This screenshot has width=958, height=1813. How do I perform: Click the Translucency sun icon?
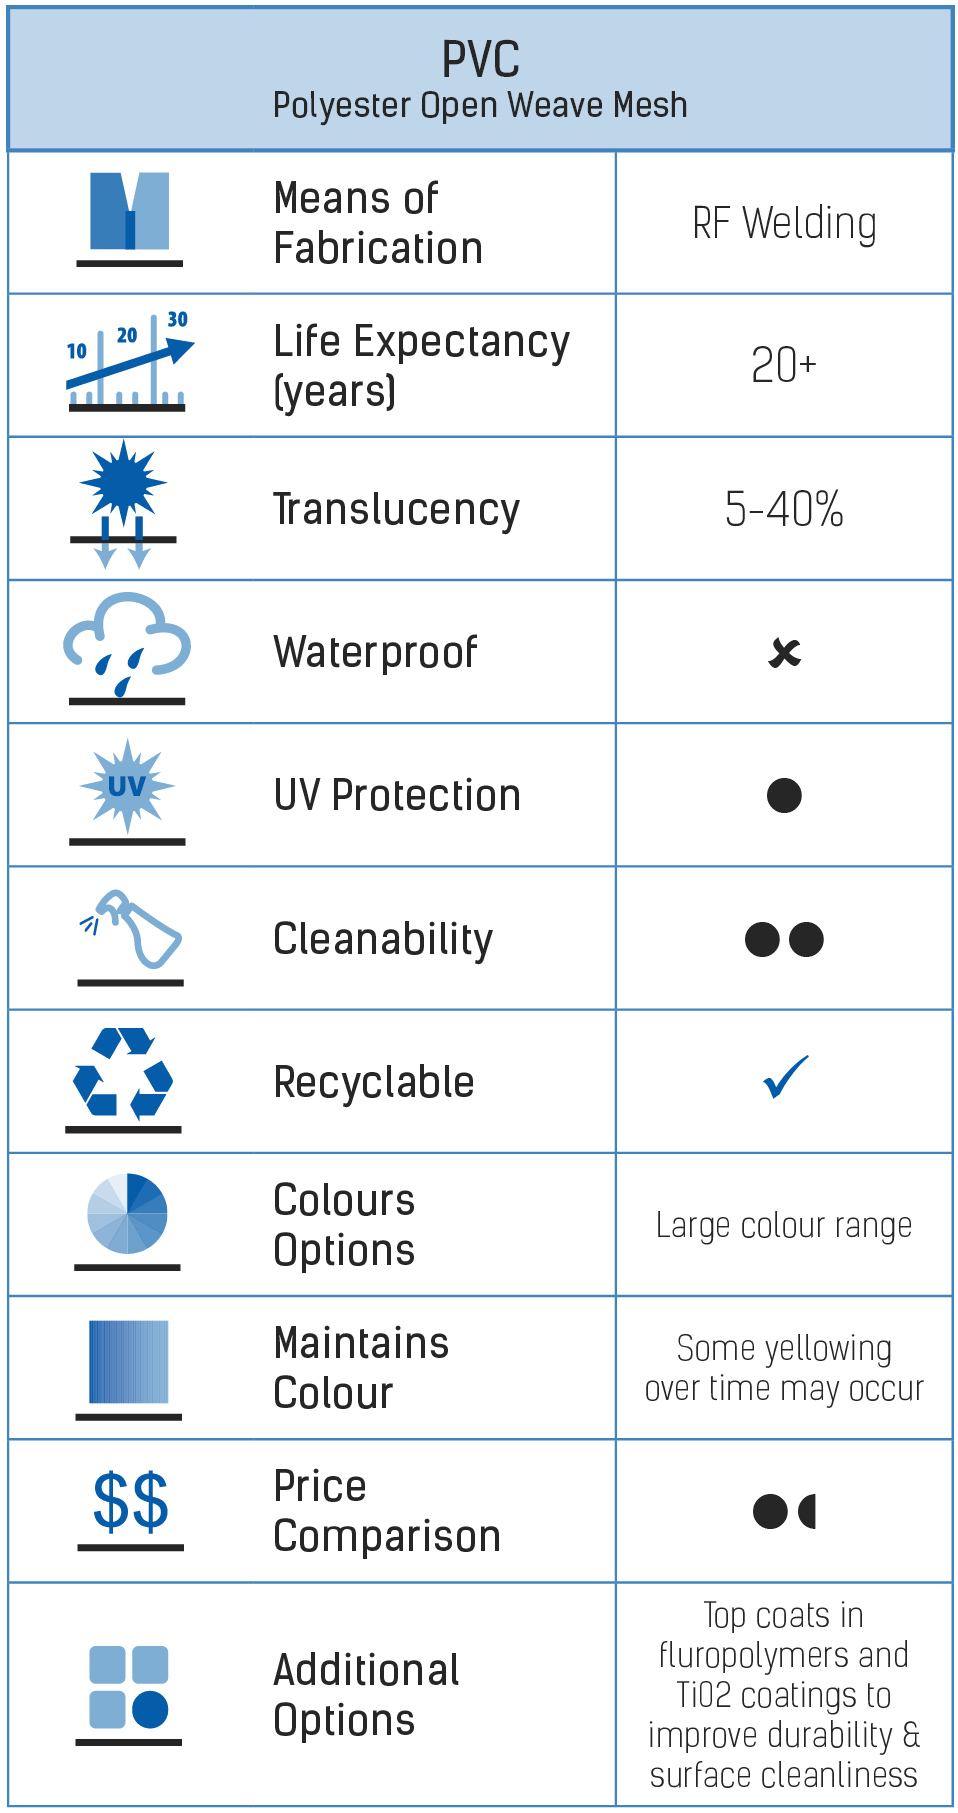coord(124,504)
